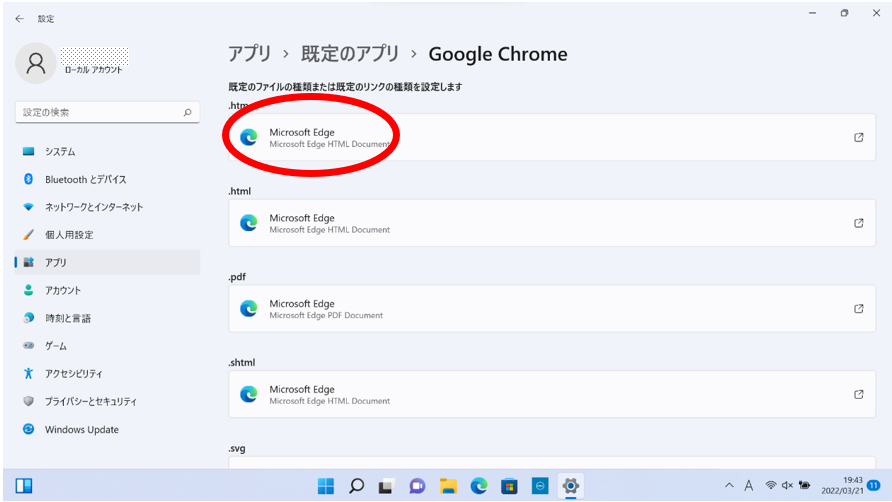
Task: Change default app for .html
Action: 552,223
